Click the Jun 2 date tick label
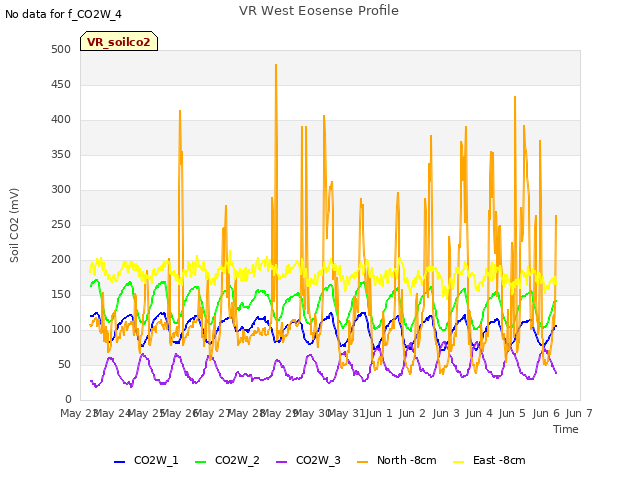Image resolution: width=640 pixels, height=480 pixels. 412,413
